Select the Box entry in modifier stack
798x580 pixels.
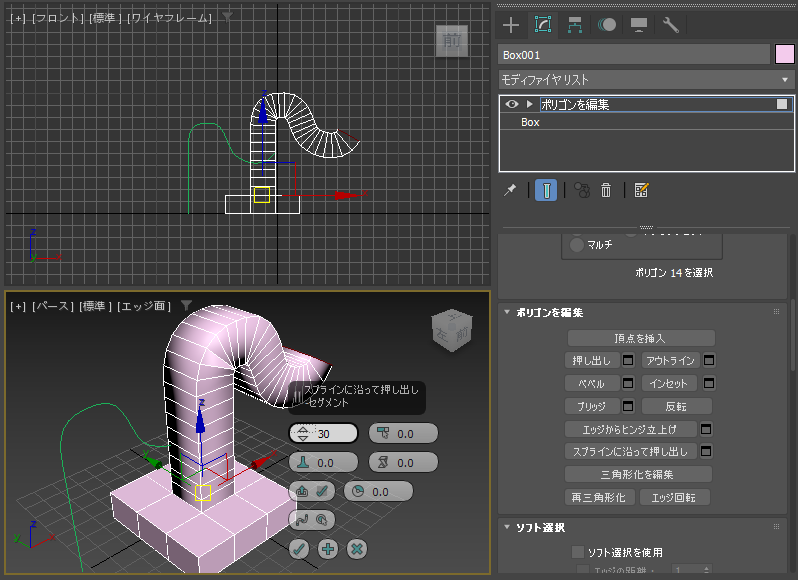coord(646,122)
